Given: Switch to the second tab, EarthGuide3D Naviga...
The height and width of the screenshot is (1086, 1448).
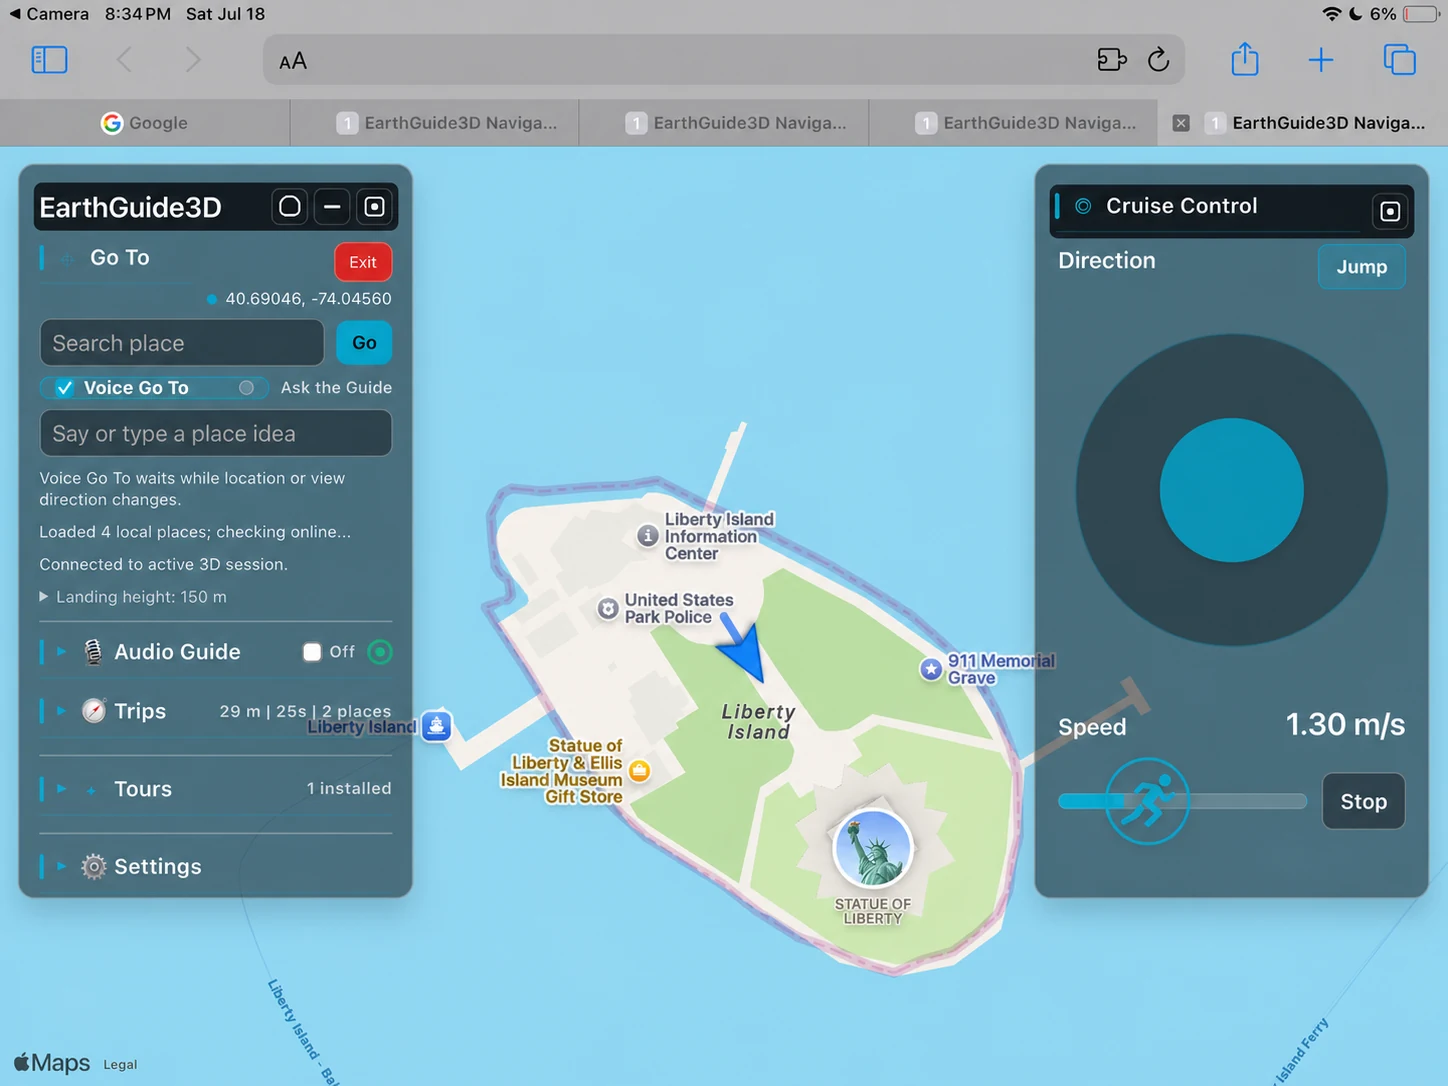Looking at the screenshot, I should click(x=435, y=123).
